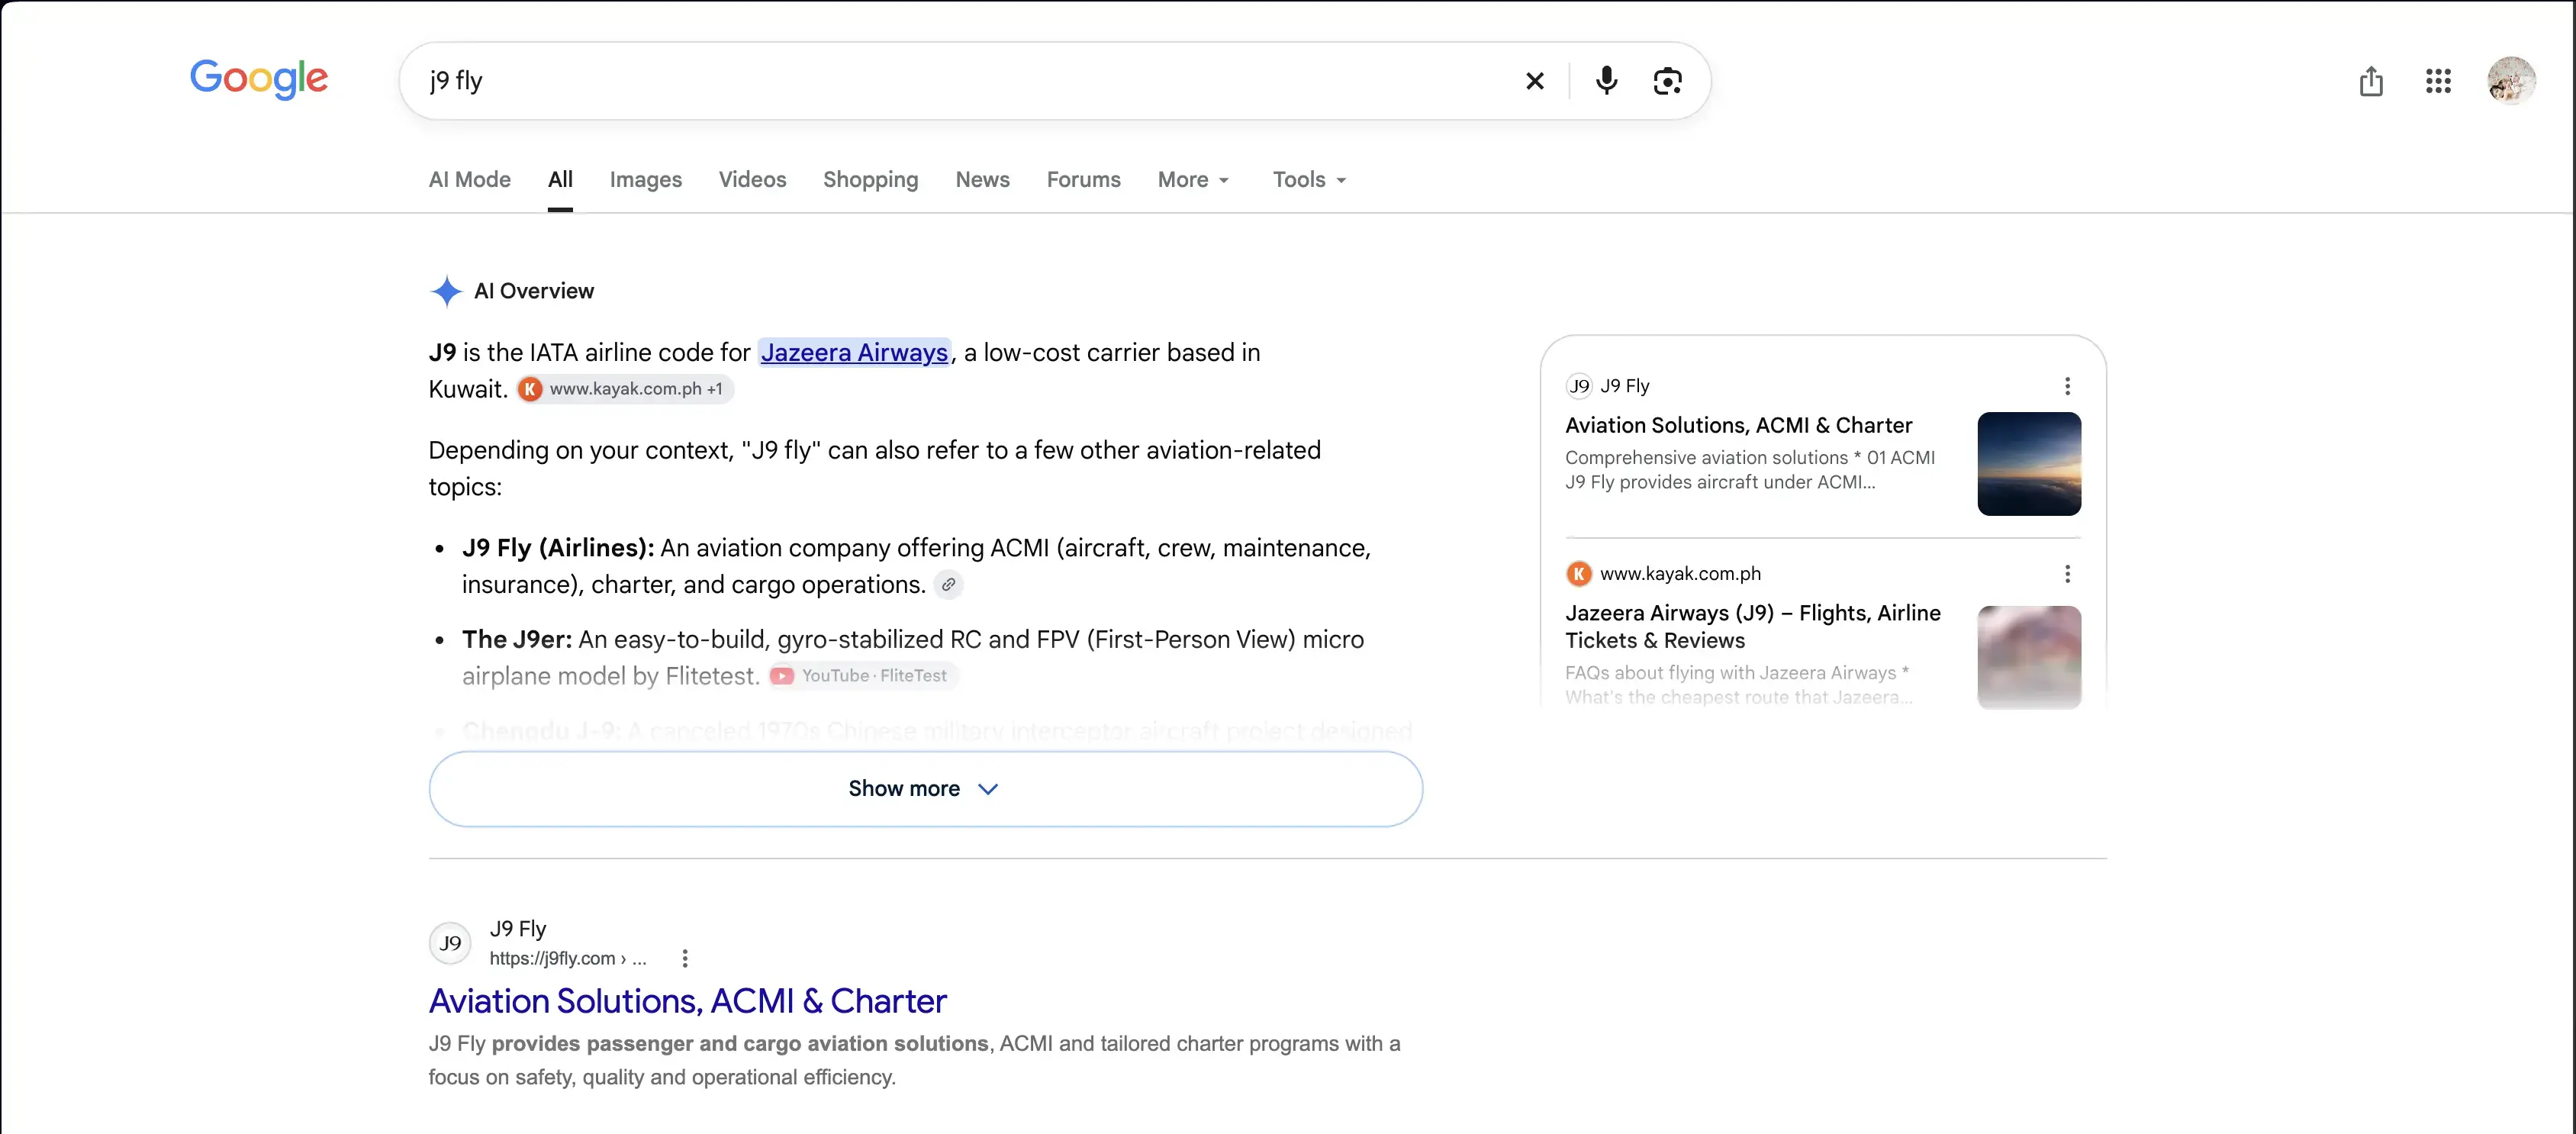2576x1134 pixels.
Task: Open Jazeera Airways (J9) Flights card title
Action: (1752, 627)
